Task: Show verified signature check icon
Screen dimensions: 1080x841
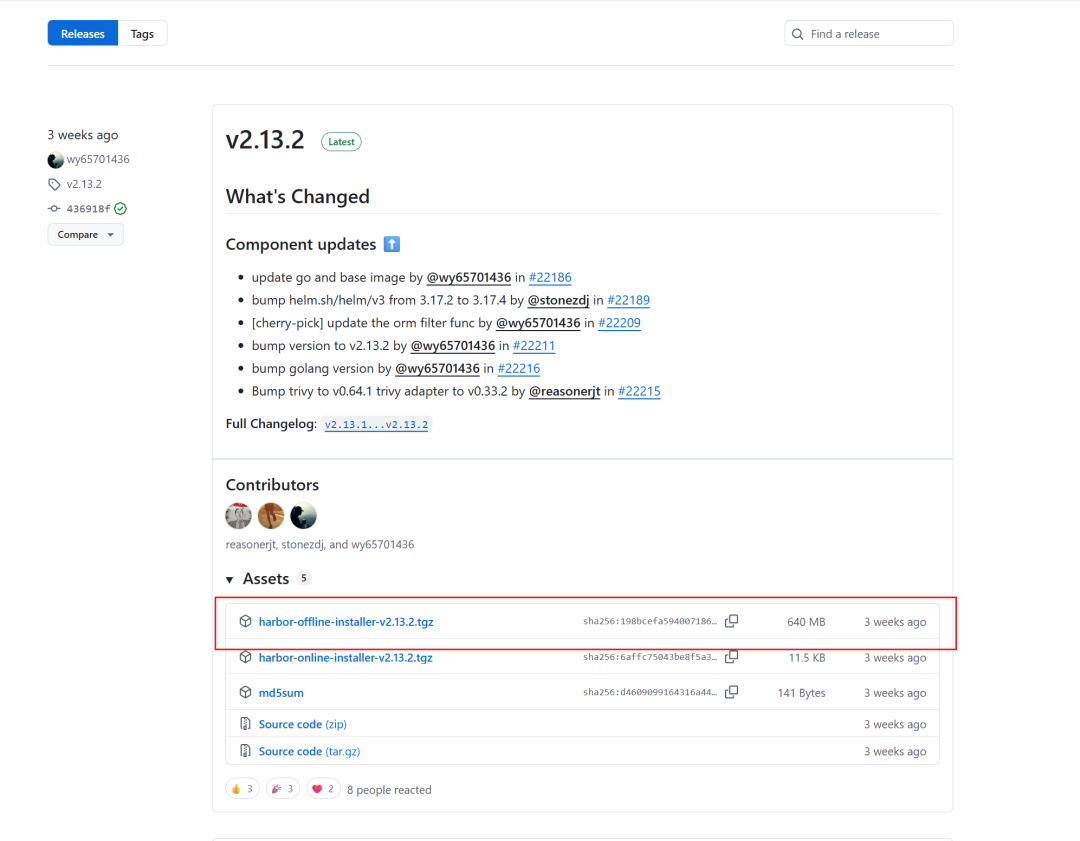Action: [x=121, y=209]
